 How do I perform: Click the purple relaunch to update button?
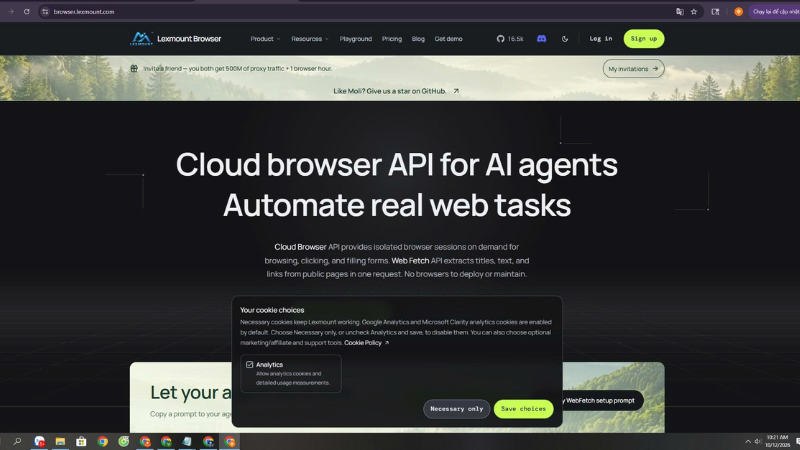[x=774, y=11]
